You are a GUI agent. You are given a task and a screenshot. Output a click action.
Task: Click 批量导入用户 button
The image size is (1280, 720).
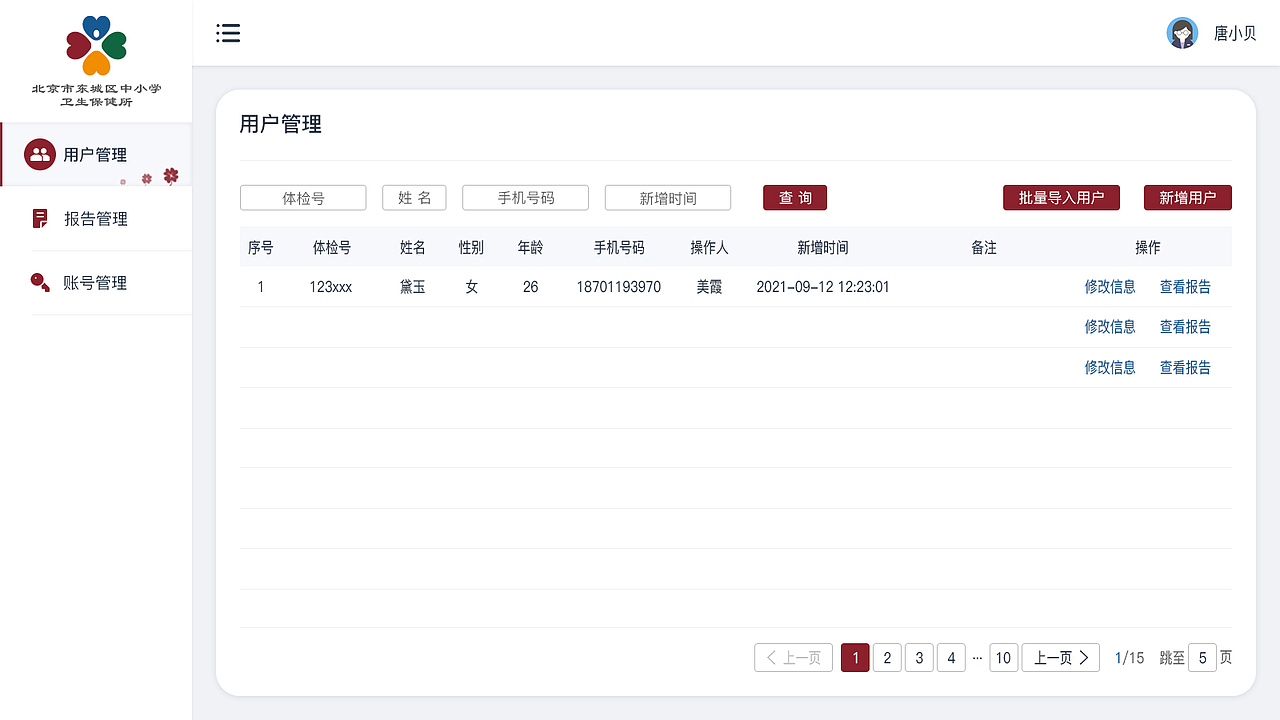[1061, 198]
